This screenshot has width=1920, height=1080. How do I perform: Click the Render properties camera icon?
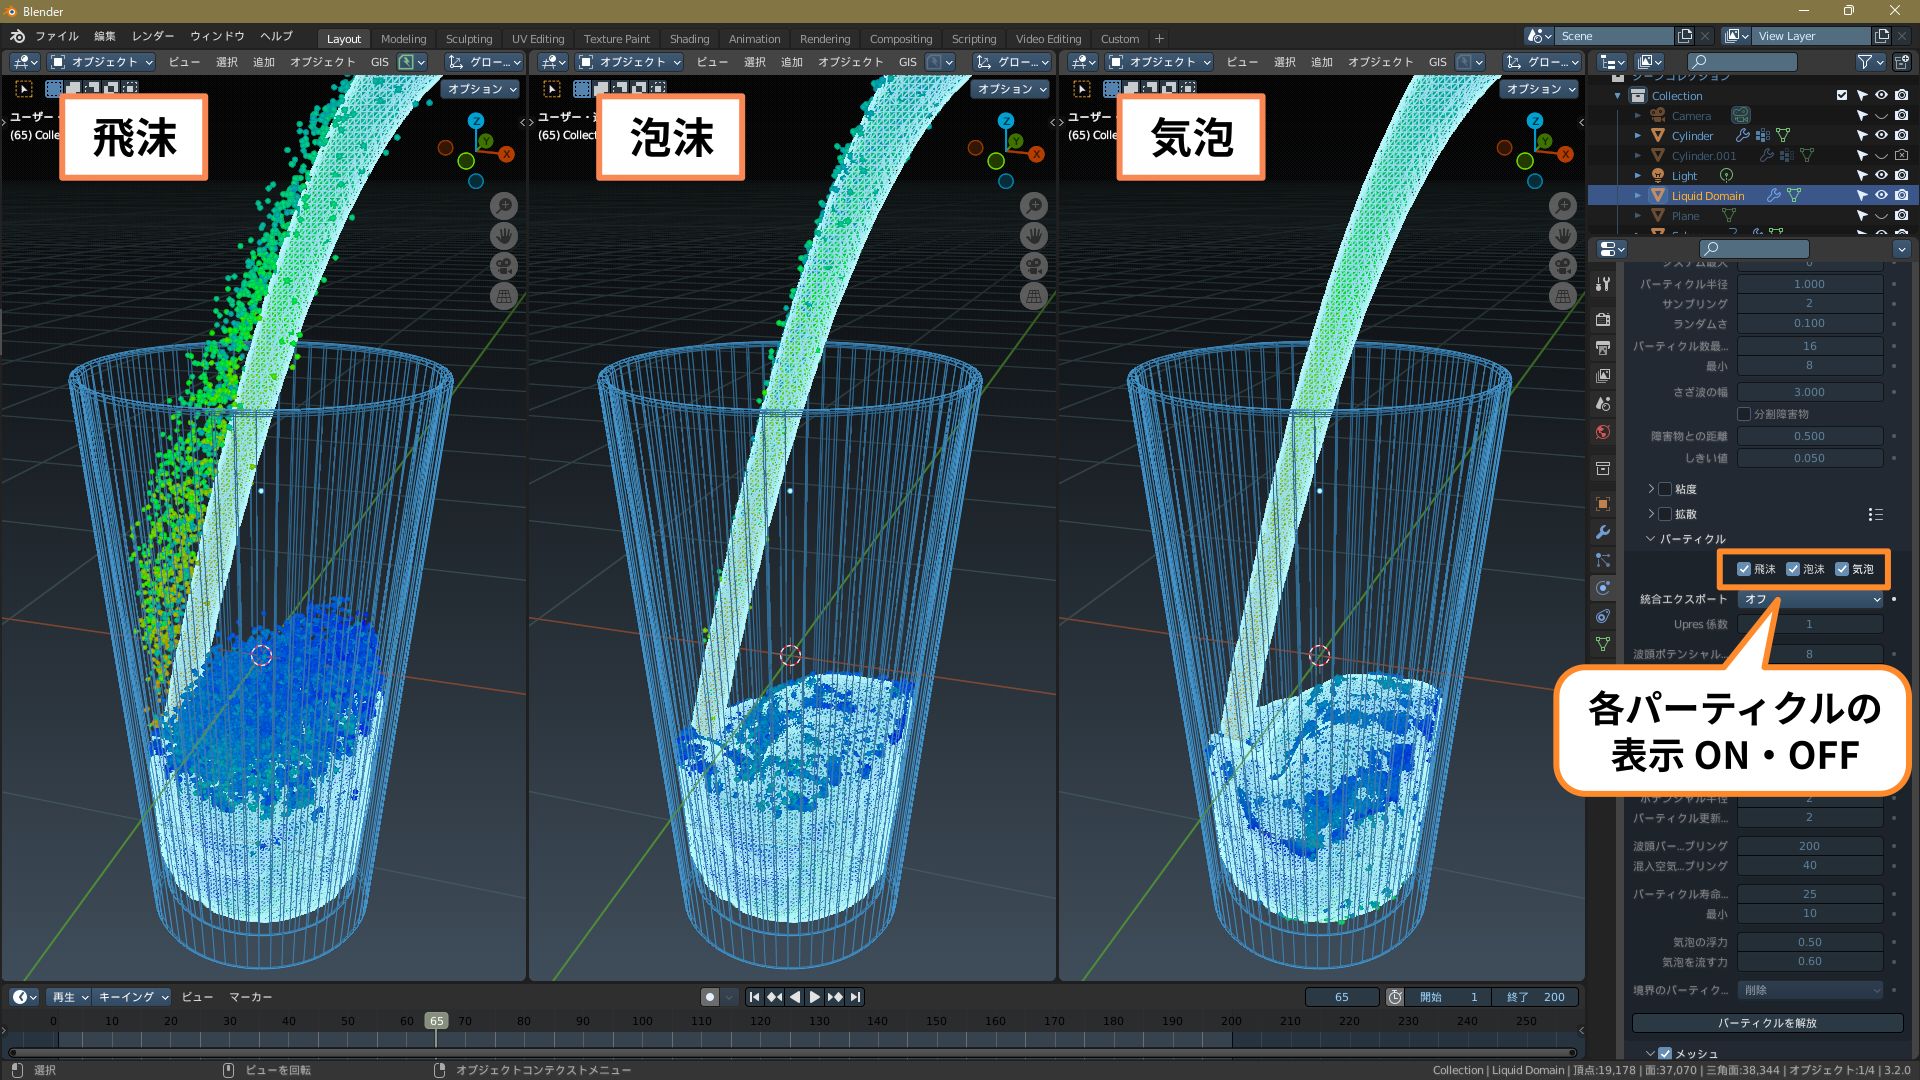coord(1603,320)
